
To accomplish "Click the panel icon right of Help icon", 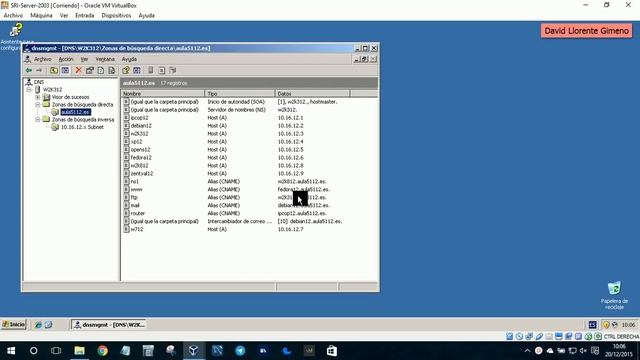I will coord(137,70).
